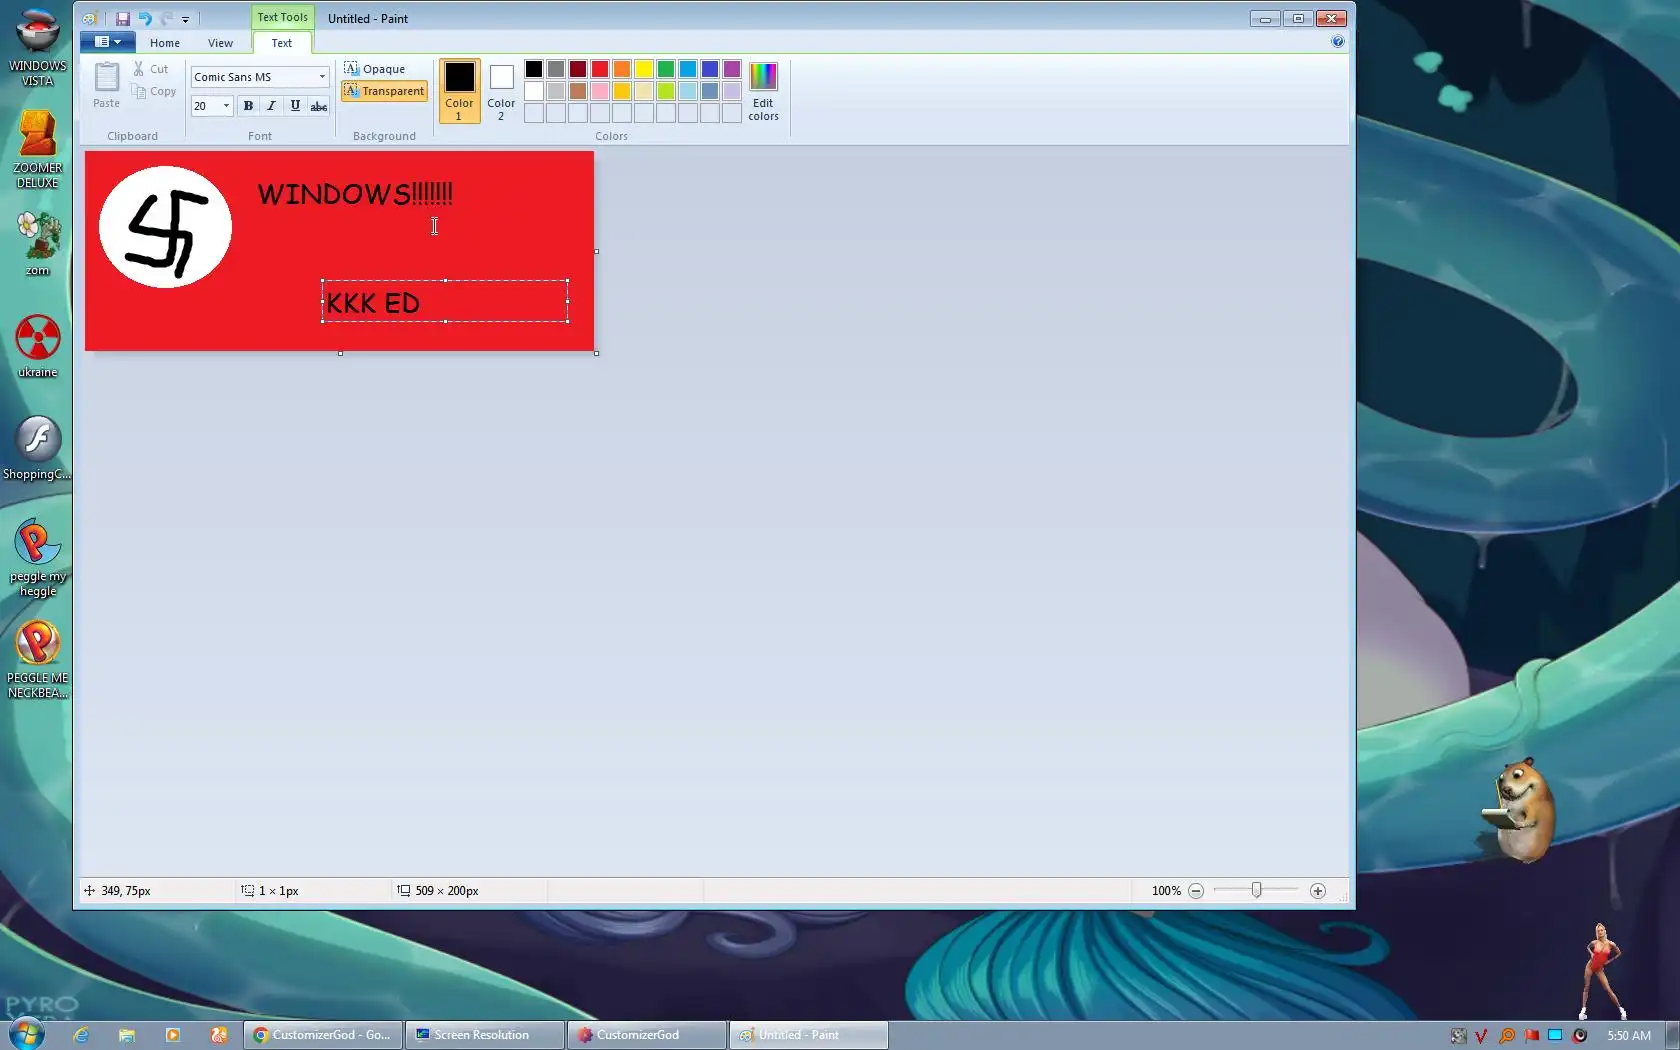
Task: Click the zoom in plus button
Action: 1318,891
